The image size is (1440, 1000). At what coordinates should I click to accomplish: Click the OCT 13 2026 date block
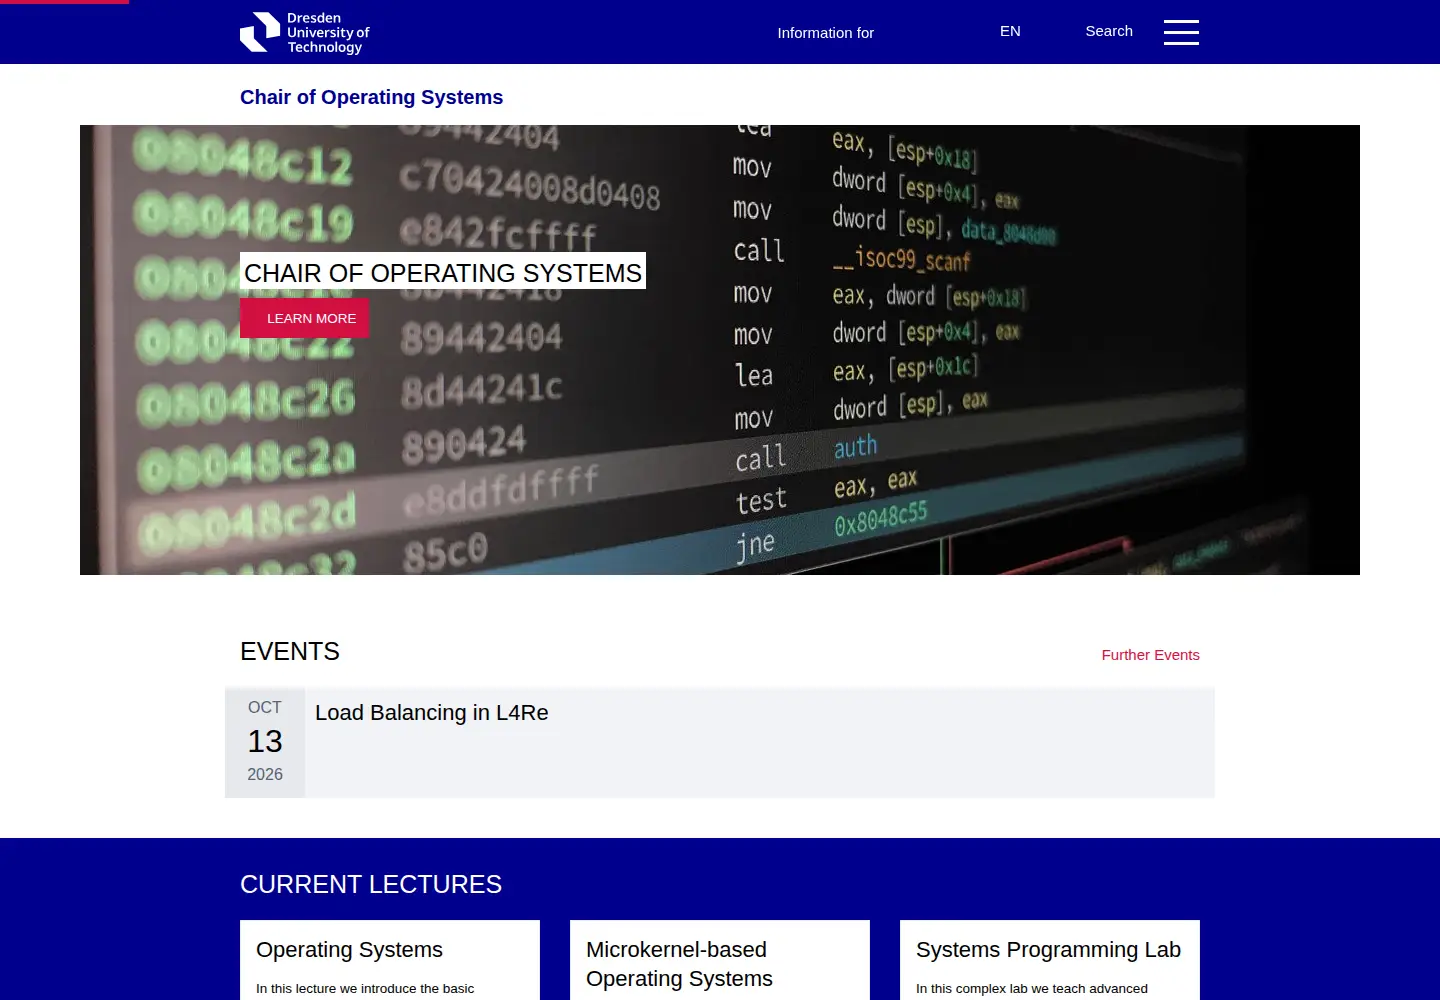(x=265, y=742)
